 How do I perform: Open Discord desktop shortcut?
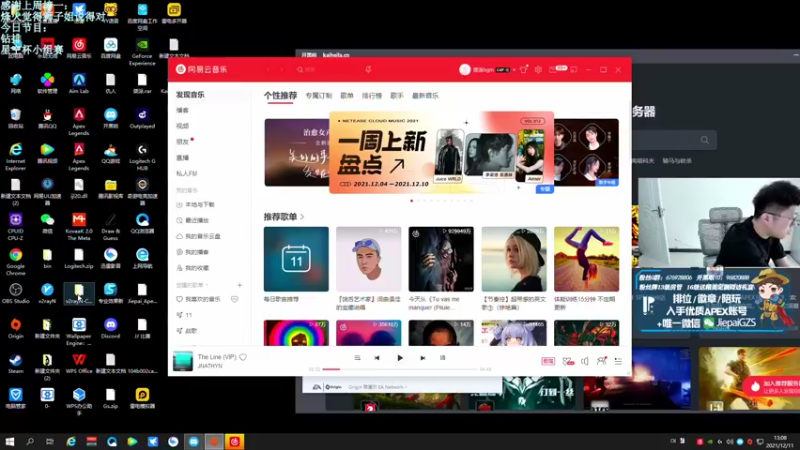110,328
